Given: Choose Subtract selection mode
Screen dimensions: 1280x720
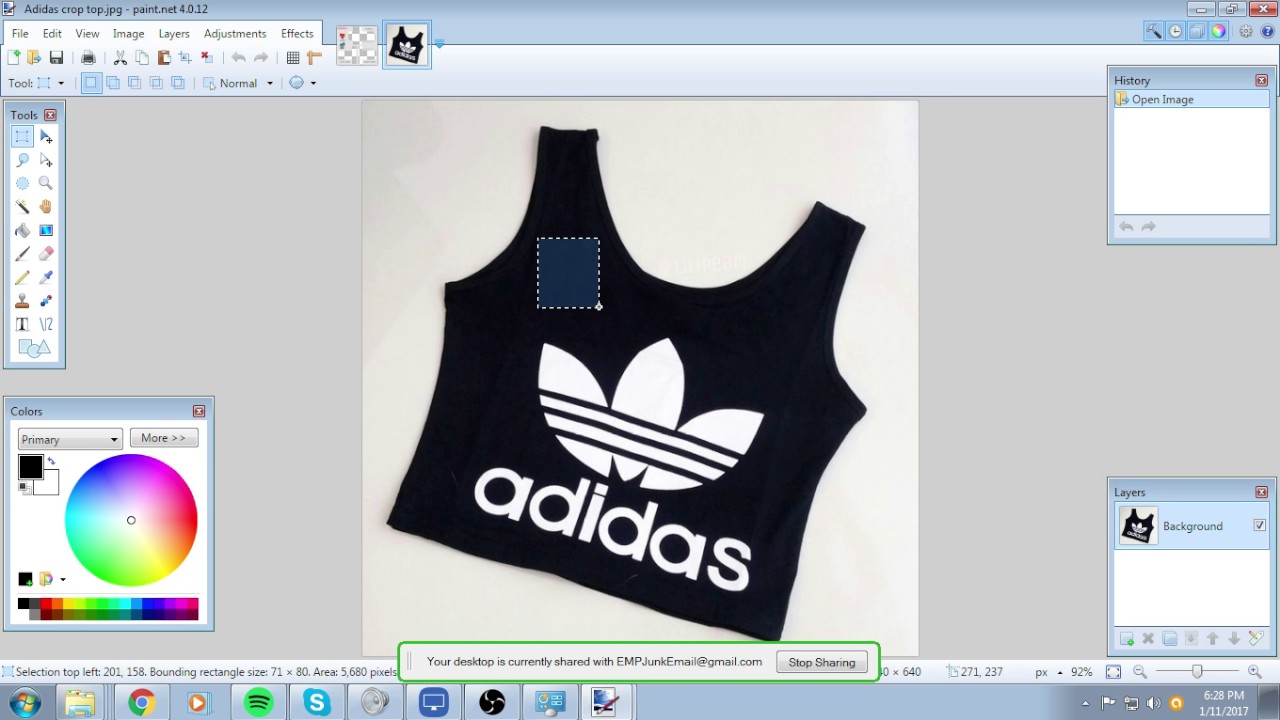Looking at the screenshot, I should 134,83.
